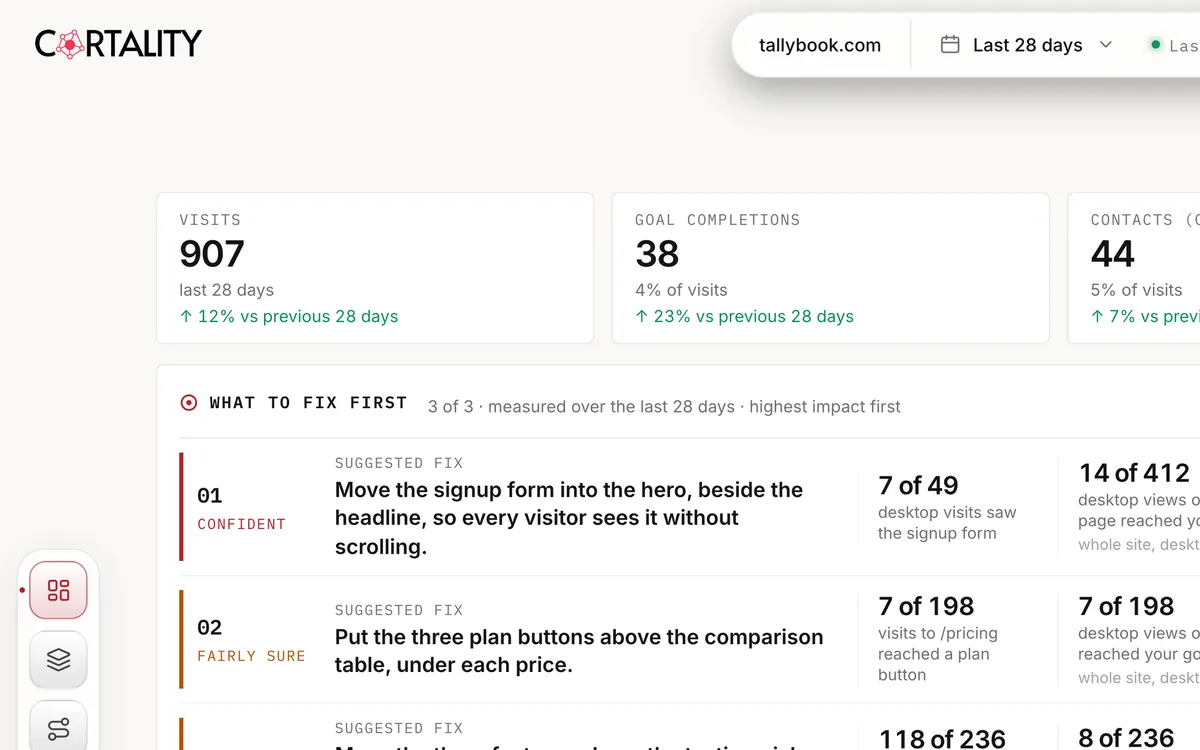Open fix 02: plan buttons above comparison table

point(689,639)
